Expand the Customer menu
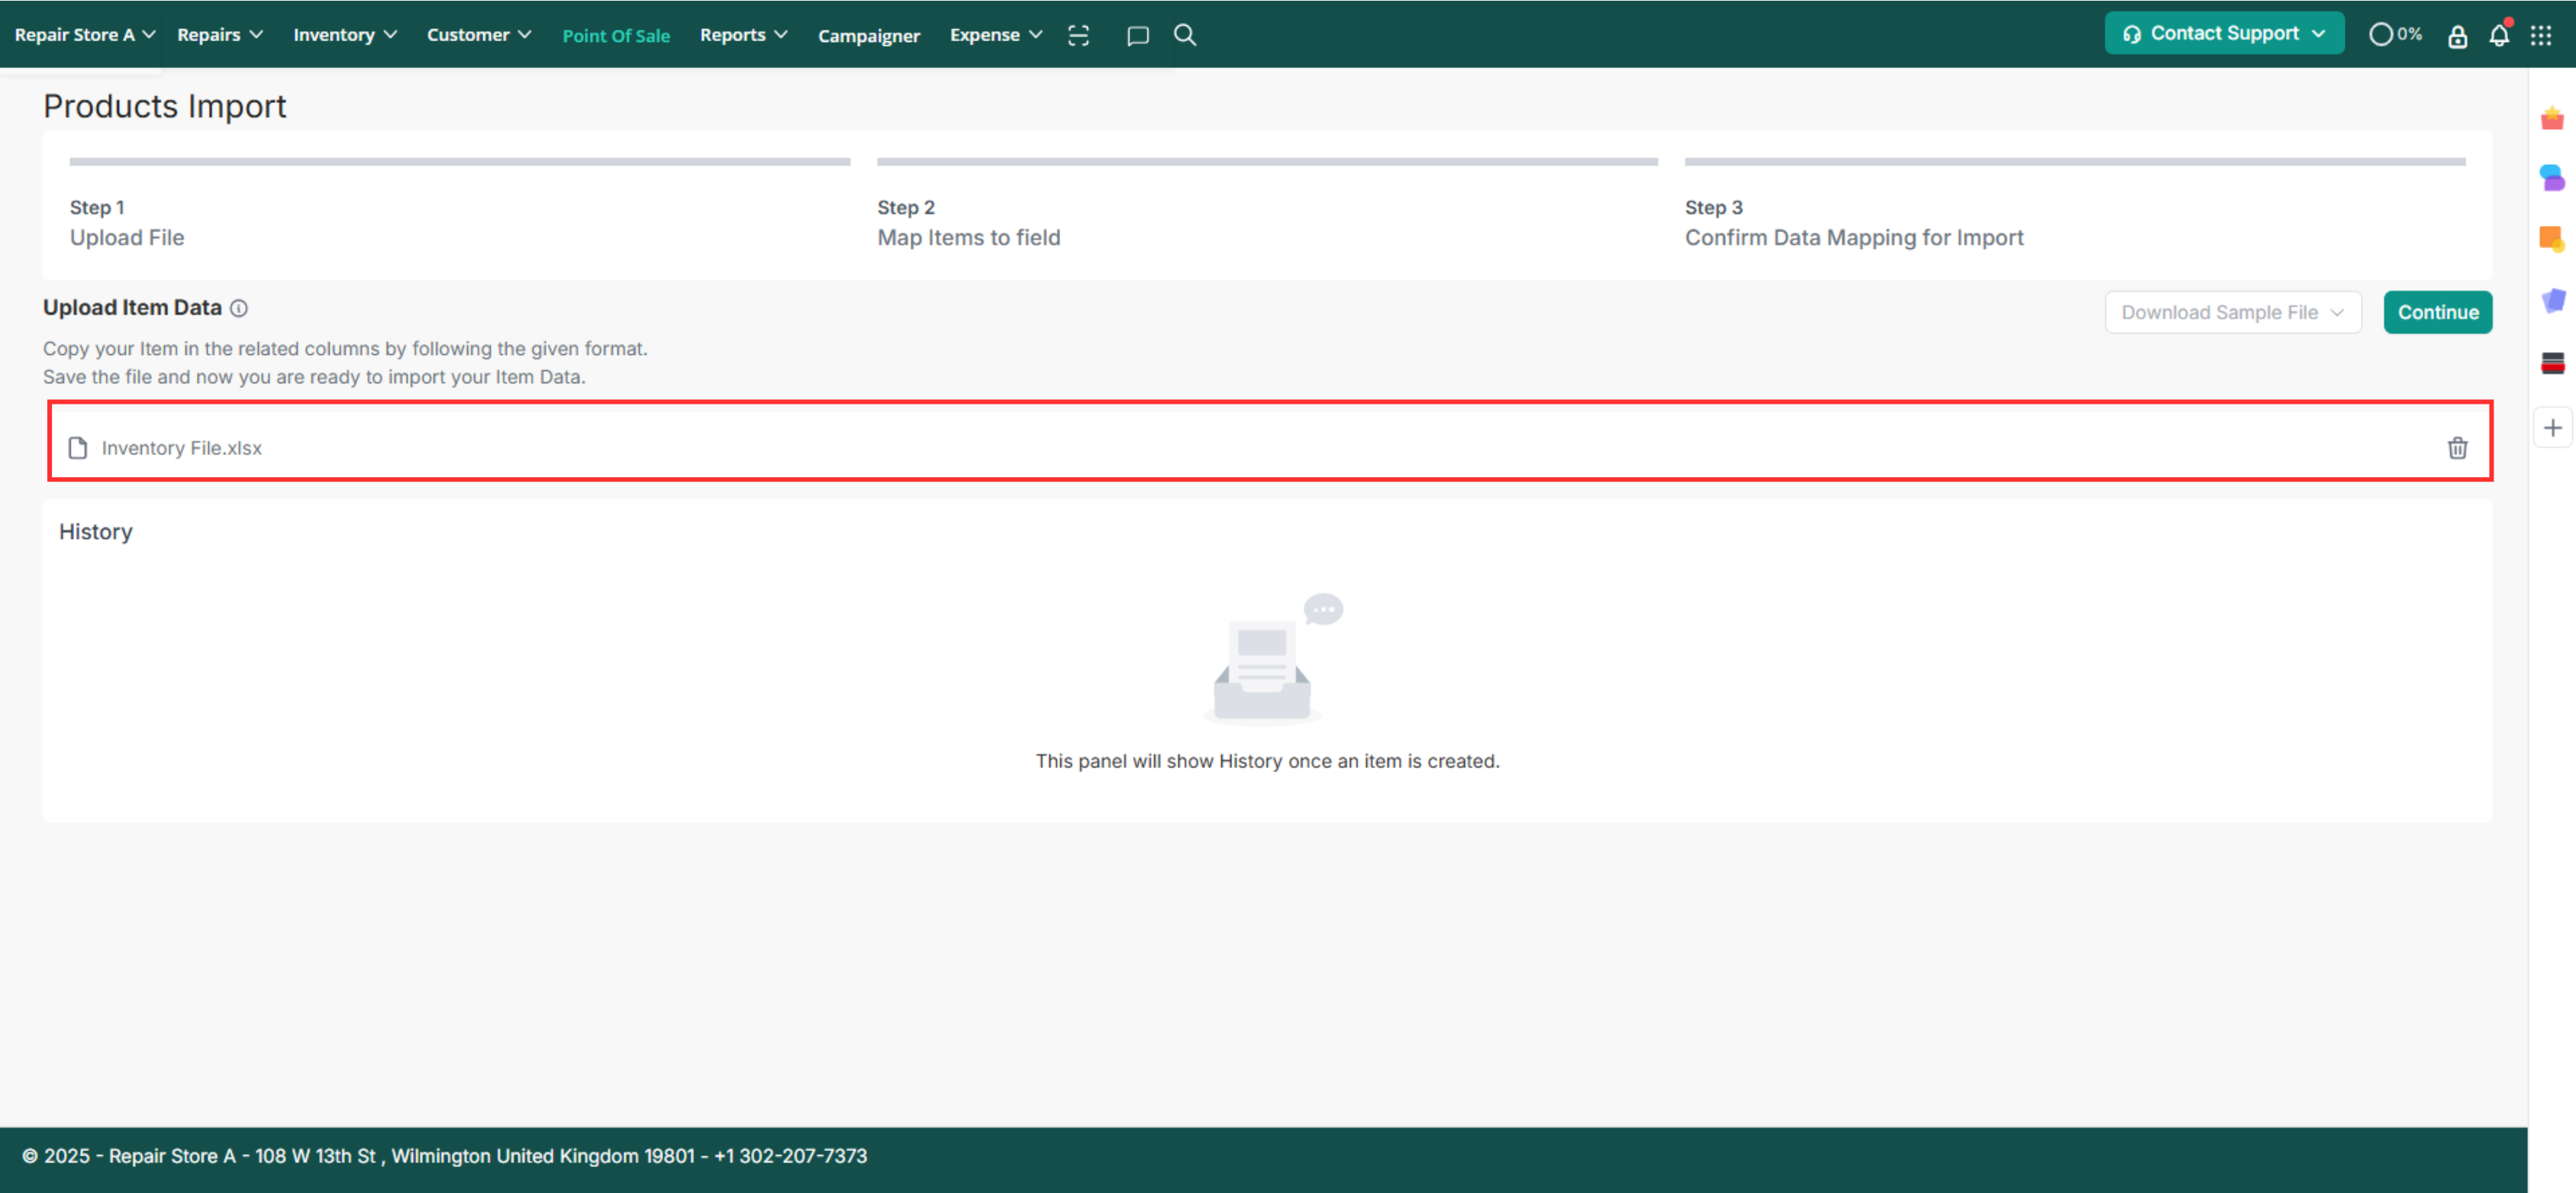 (x=479, y=35)
